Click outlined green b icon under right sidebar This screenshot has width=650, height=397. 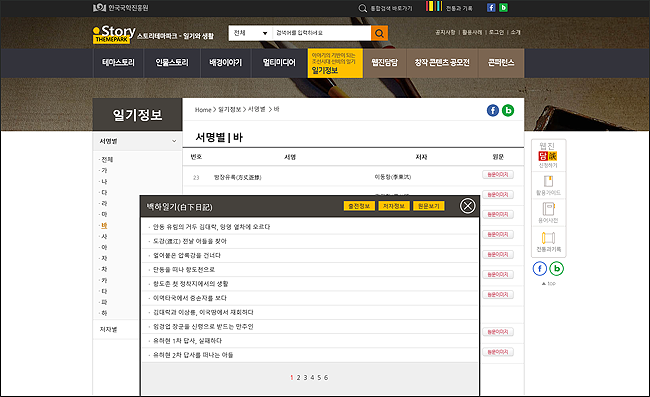tap(556, 269)
